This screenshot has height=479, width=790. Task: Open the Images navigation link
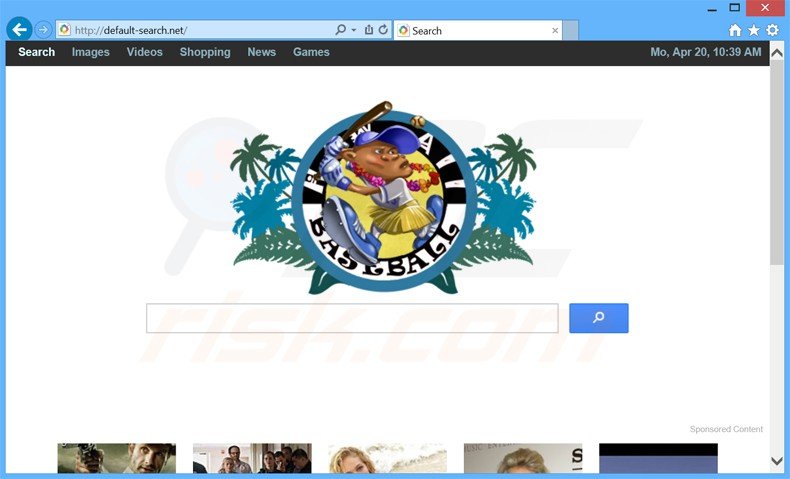coord(91,52)
